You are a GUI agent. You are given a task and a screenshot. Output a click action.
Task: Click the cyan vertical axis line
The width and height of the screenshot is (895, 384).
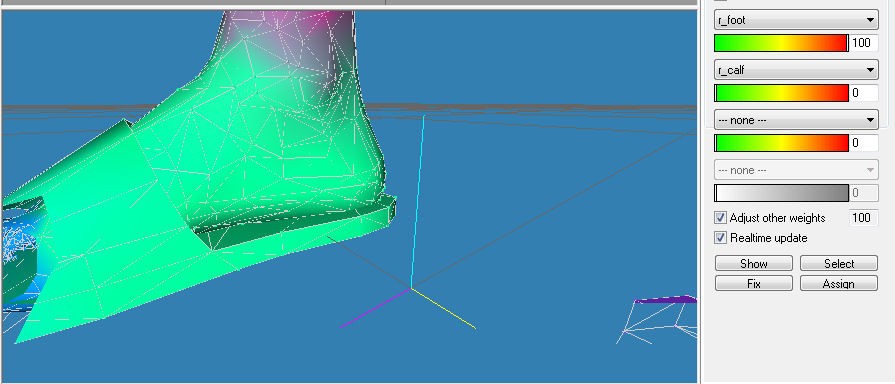click(417, 202)
